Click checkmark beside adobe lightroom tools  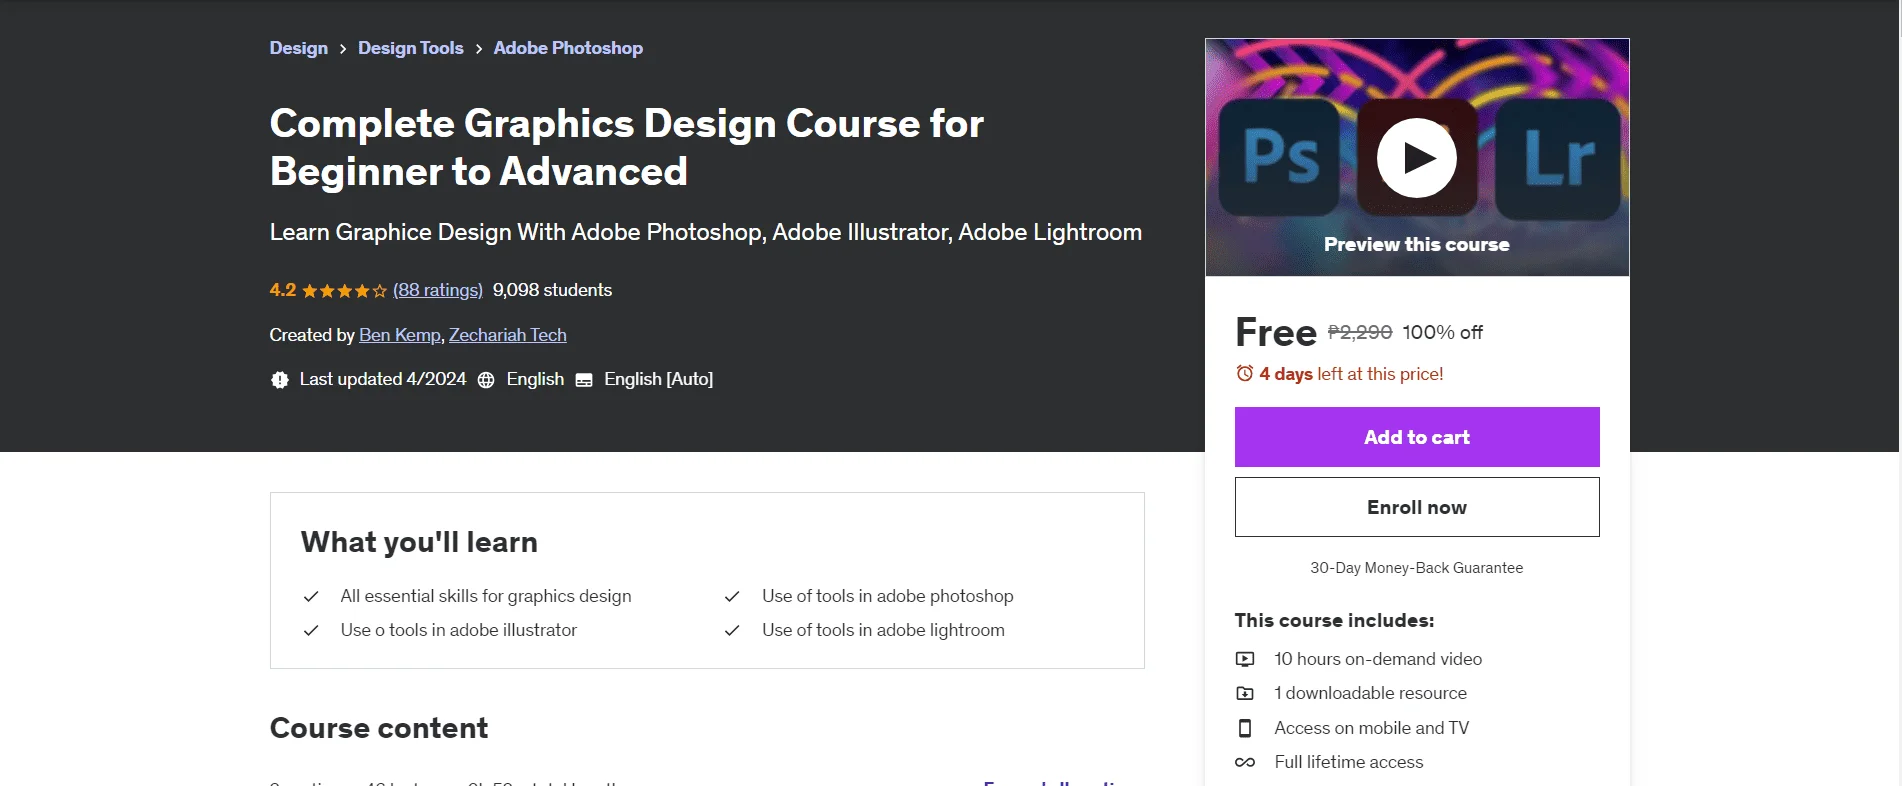click(732, 630)
